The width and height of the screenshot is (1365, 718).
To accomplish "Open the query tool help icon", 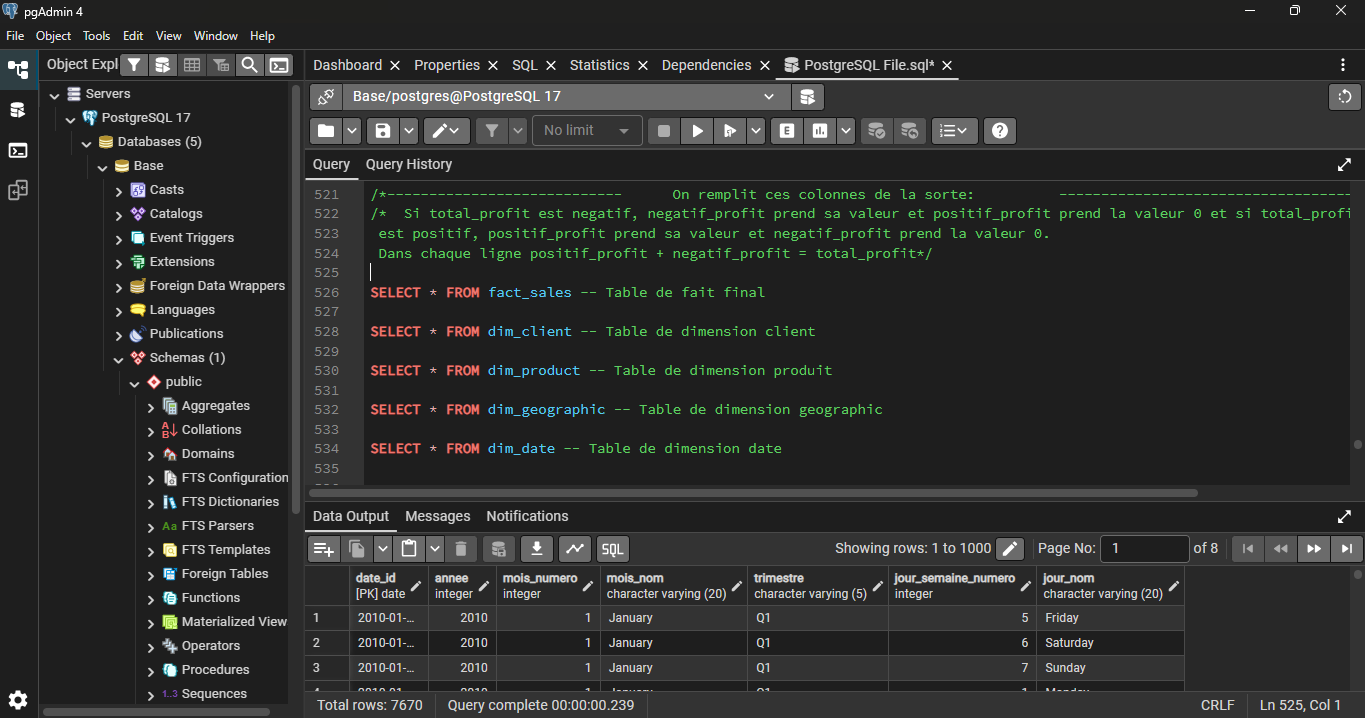I will [999, 131].
